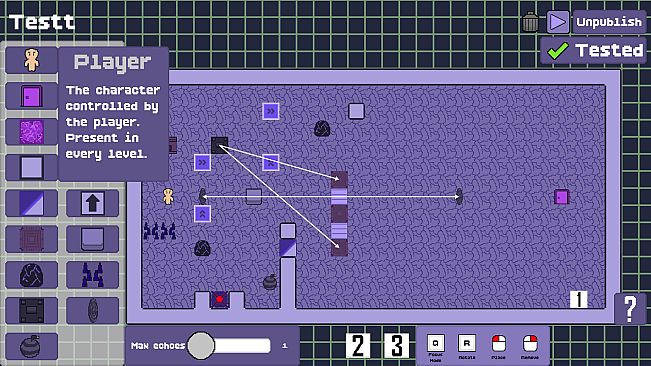Pick the portal oval palette item
This screenshot has width=651, height=366.
point(92,310)
